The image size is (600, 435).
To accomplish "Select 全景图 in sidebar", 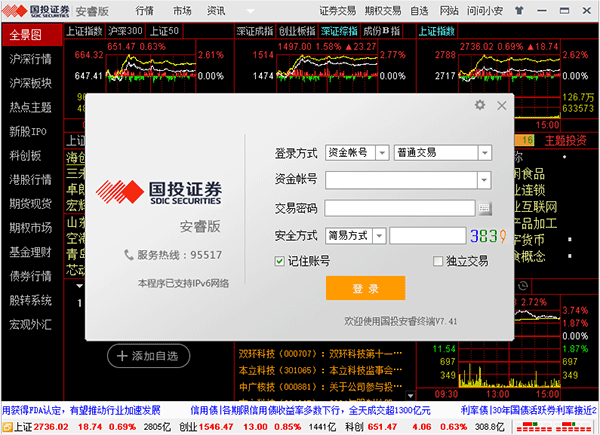I will click(32, 35).
